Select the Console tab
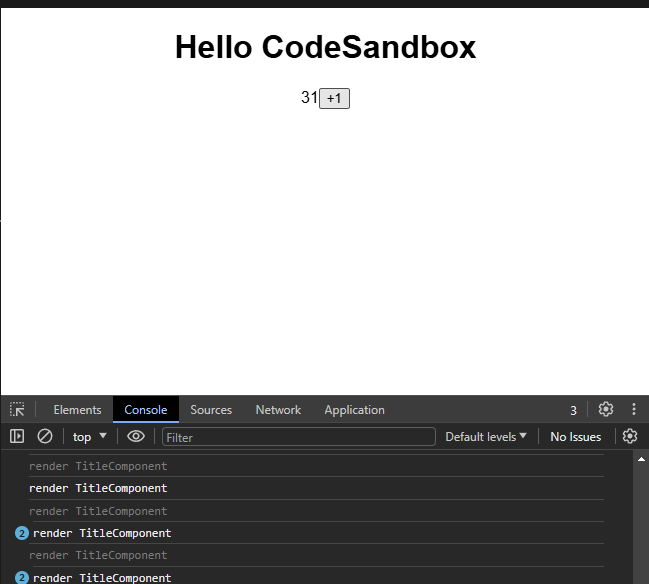This screenshot has width=649, height=584. pyautogui.click(x=146, y=410)
